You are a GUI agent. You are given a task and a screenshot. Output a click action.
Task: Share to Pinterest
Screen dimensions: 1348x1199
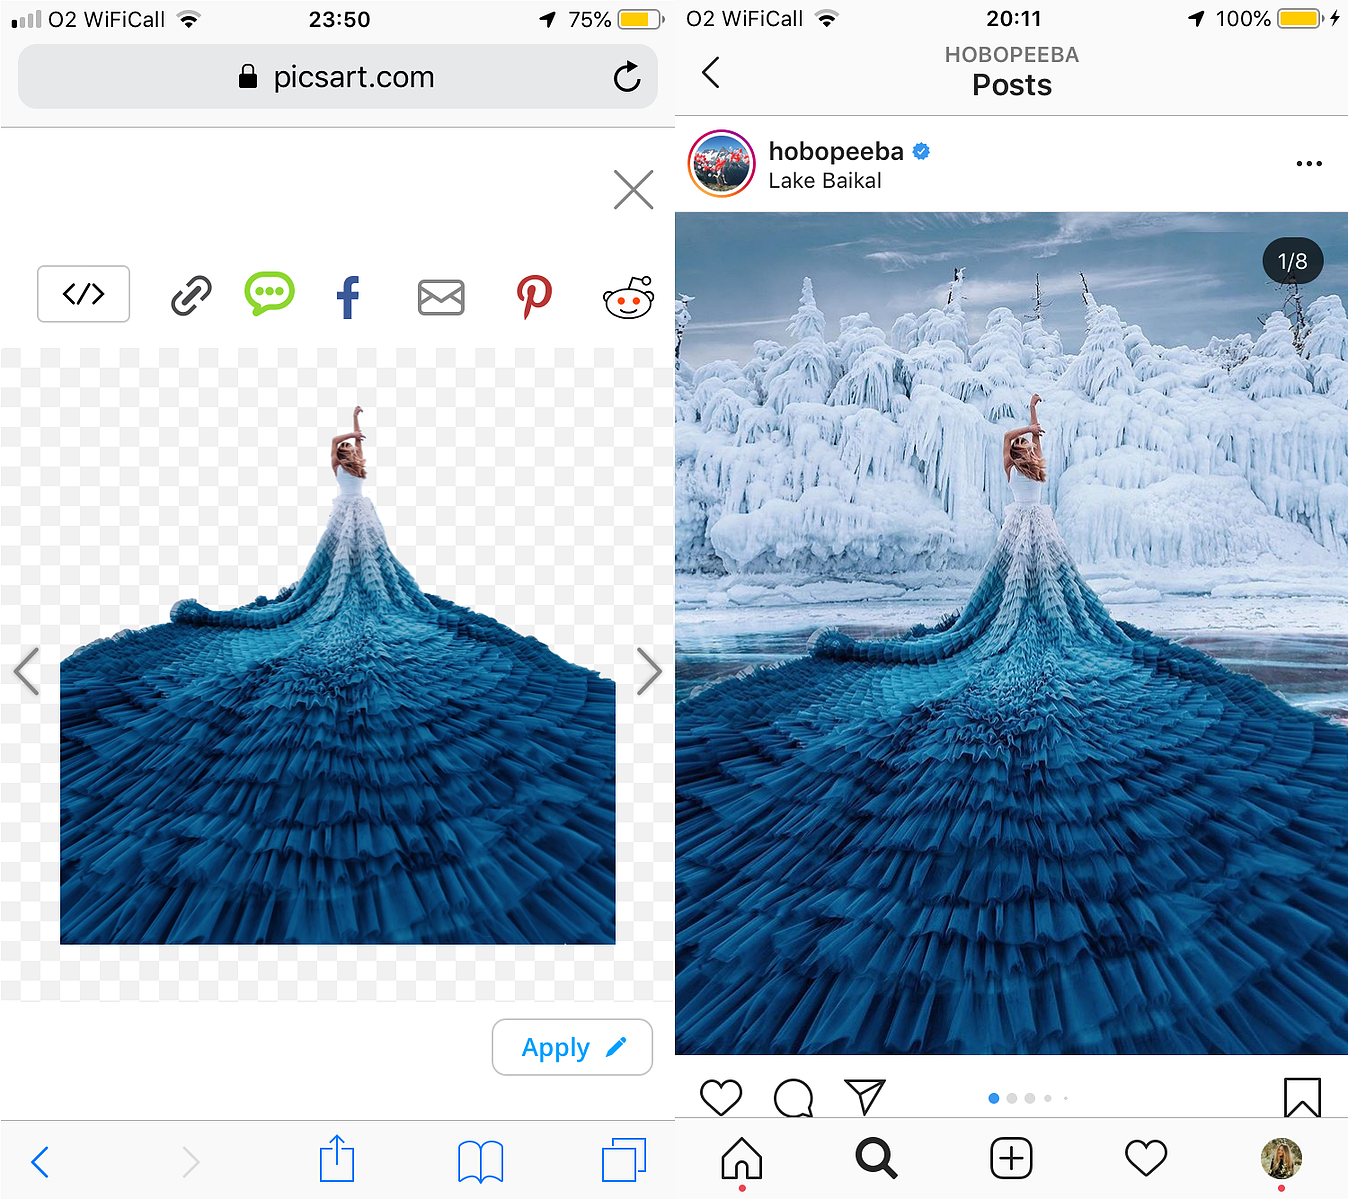tap(534, 297)
